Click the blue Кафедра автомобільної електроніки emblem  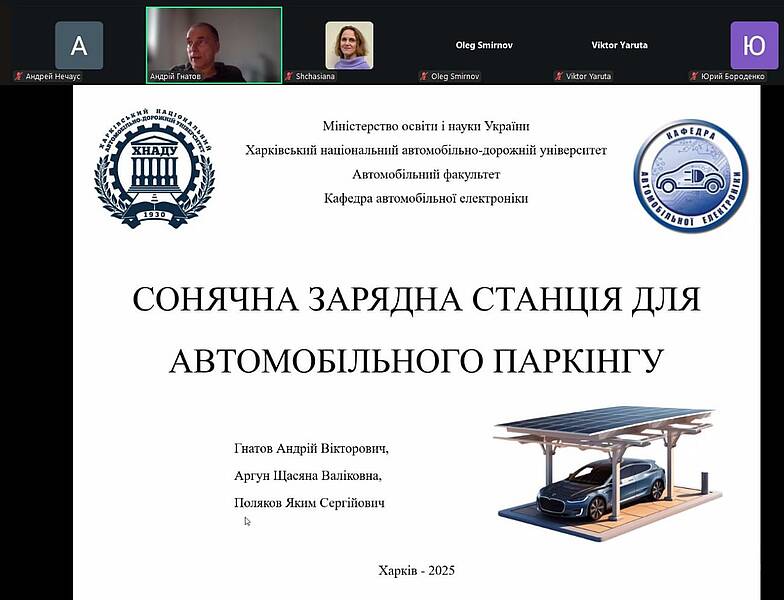[x=692, y=171]
